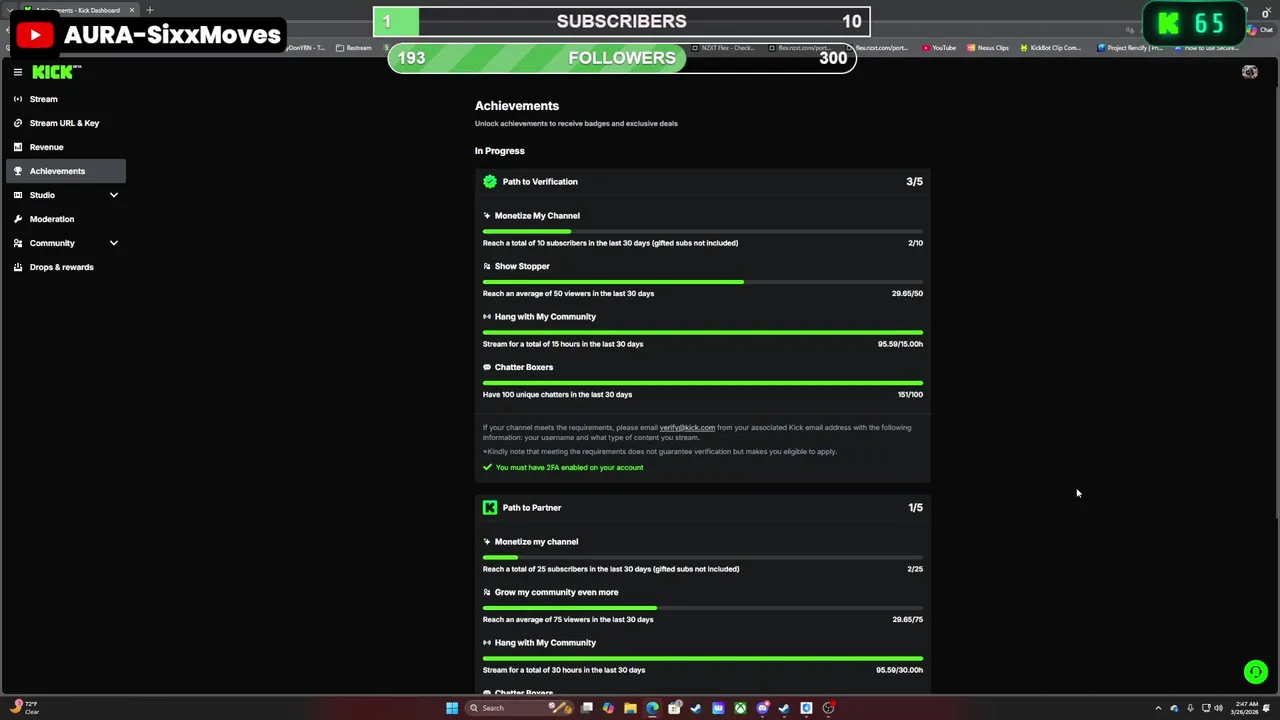Close the Kick Dashboard browser tab
This screenshot has height=720, width=1280.
(131, 10)
